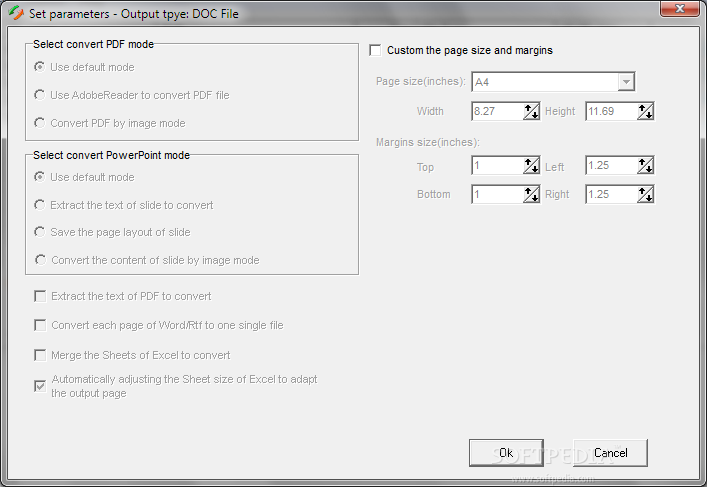Click Select convert PDF mode group title
Image resolution: width=707 pixels, height=487 pixels.
click(93, 44)
